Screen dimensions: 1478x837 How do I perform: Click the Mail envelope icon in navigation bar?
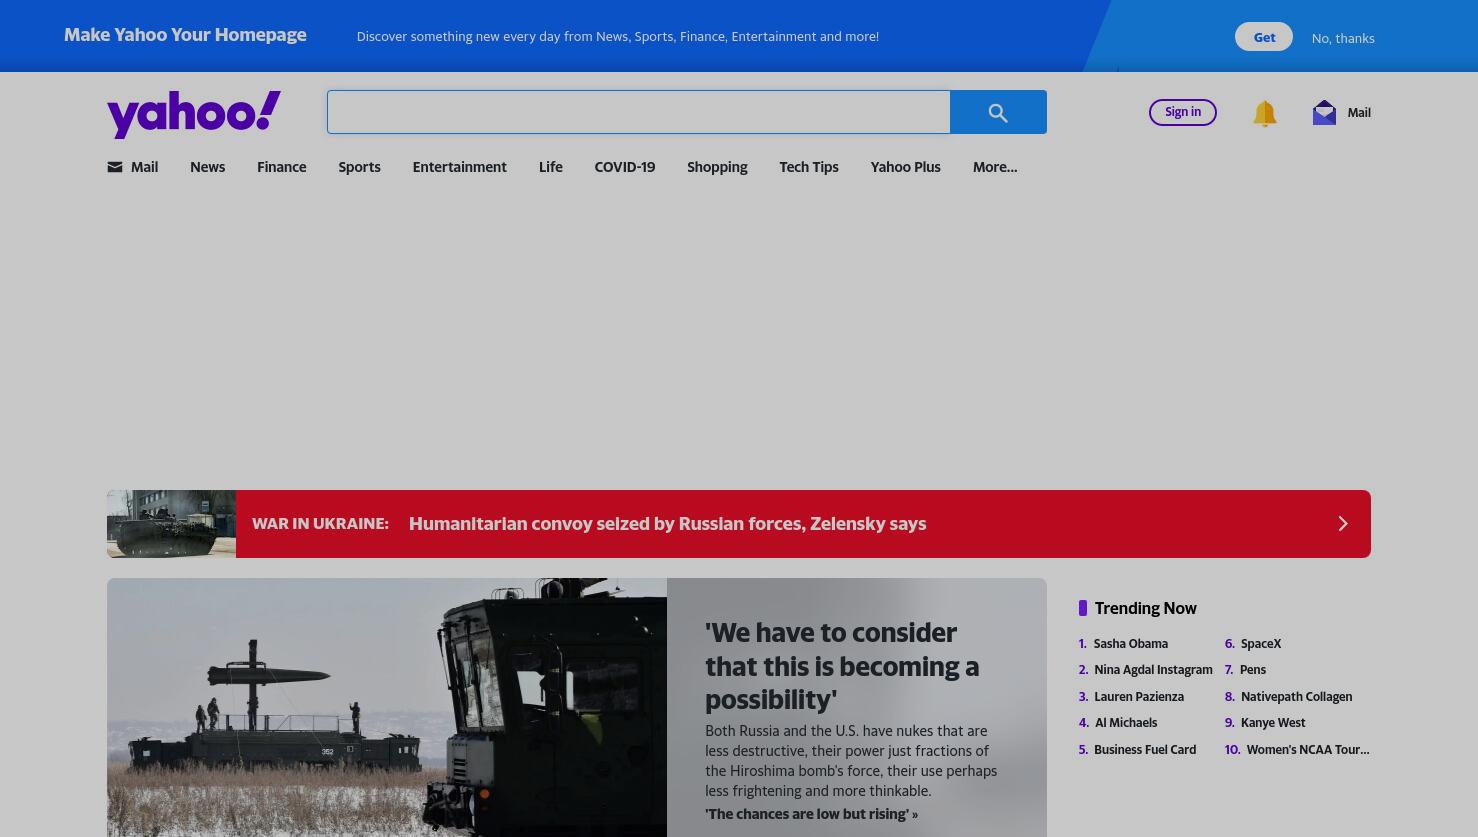(x=115, y=167)
